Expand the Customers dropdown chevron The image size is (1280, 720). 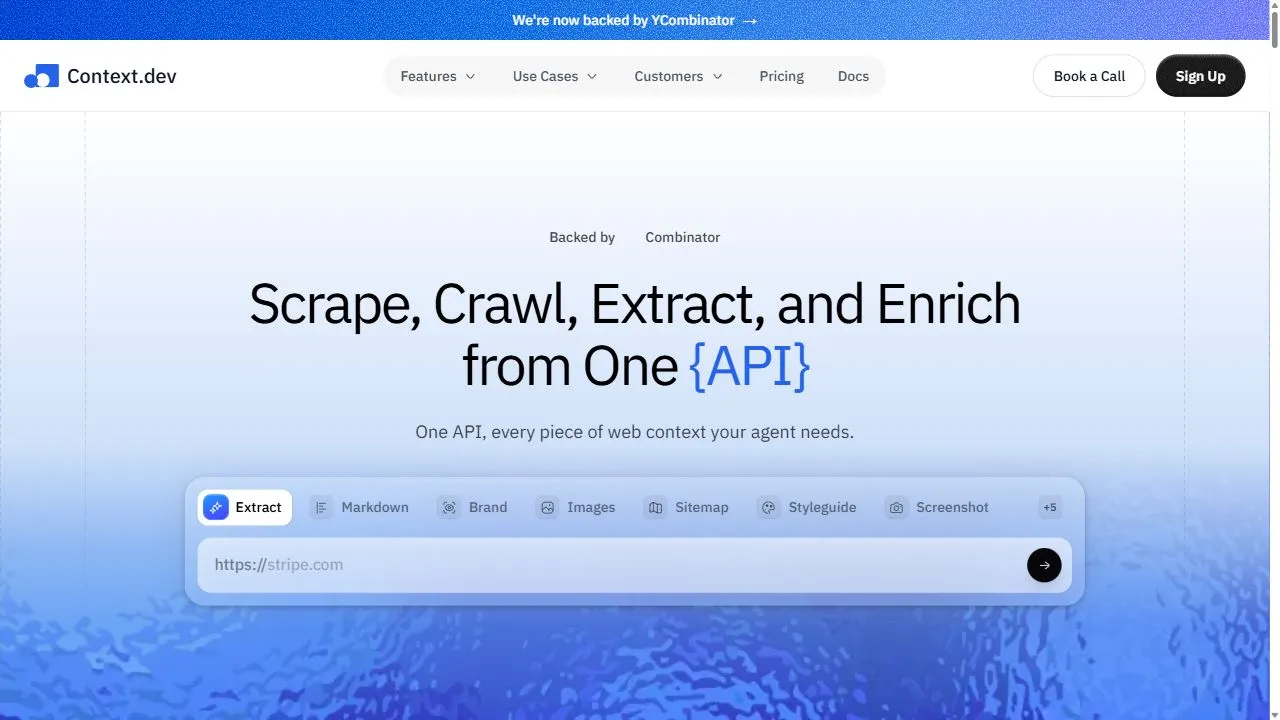717,76
